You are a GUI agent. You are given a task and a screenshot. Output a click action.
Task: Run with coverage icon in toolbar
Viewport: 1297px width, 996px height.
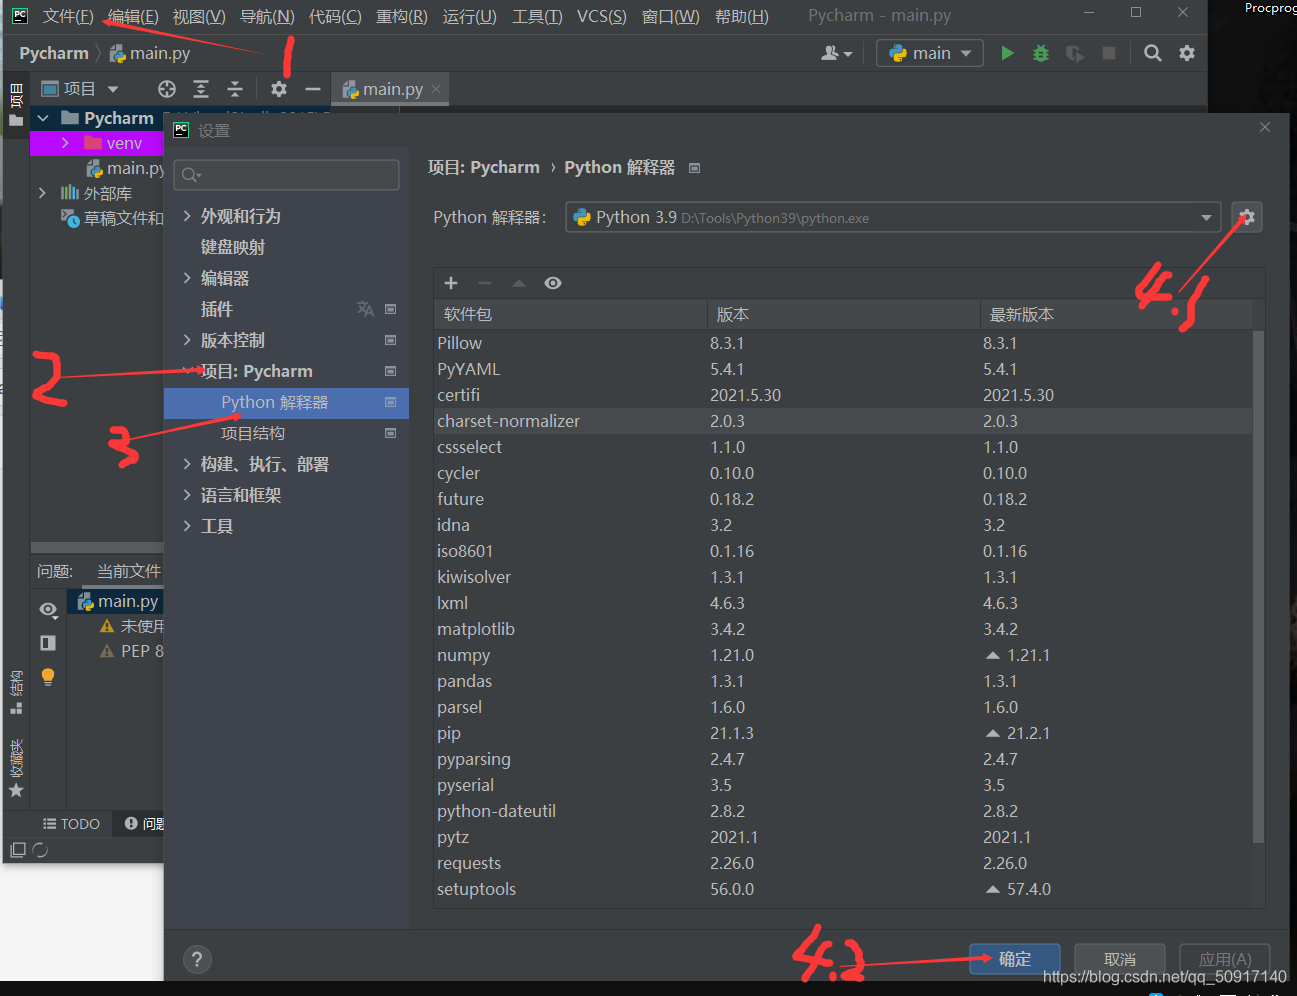[x=1075, y=53]
